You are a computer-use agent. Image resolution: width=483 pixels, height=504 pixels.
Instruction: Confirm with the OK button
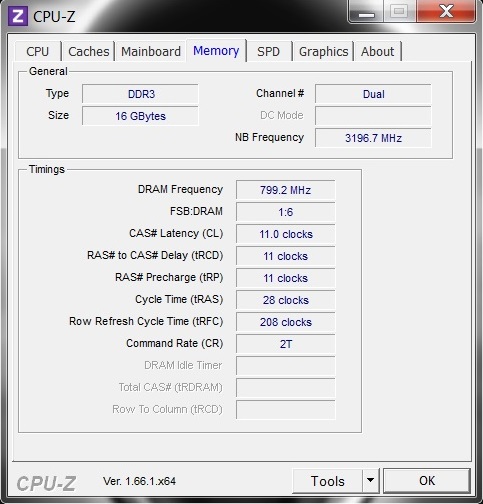click(427, 480)
